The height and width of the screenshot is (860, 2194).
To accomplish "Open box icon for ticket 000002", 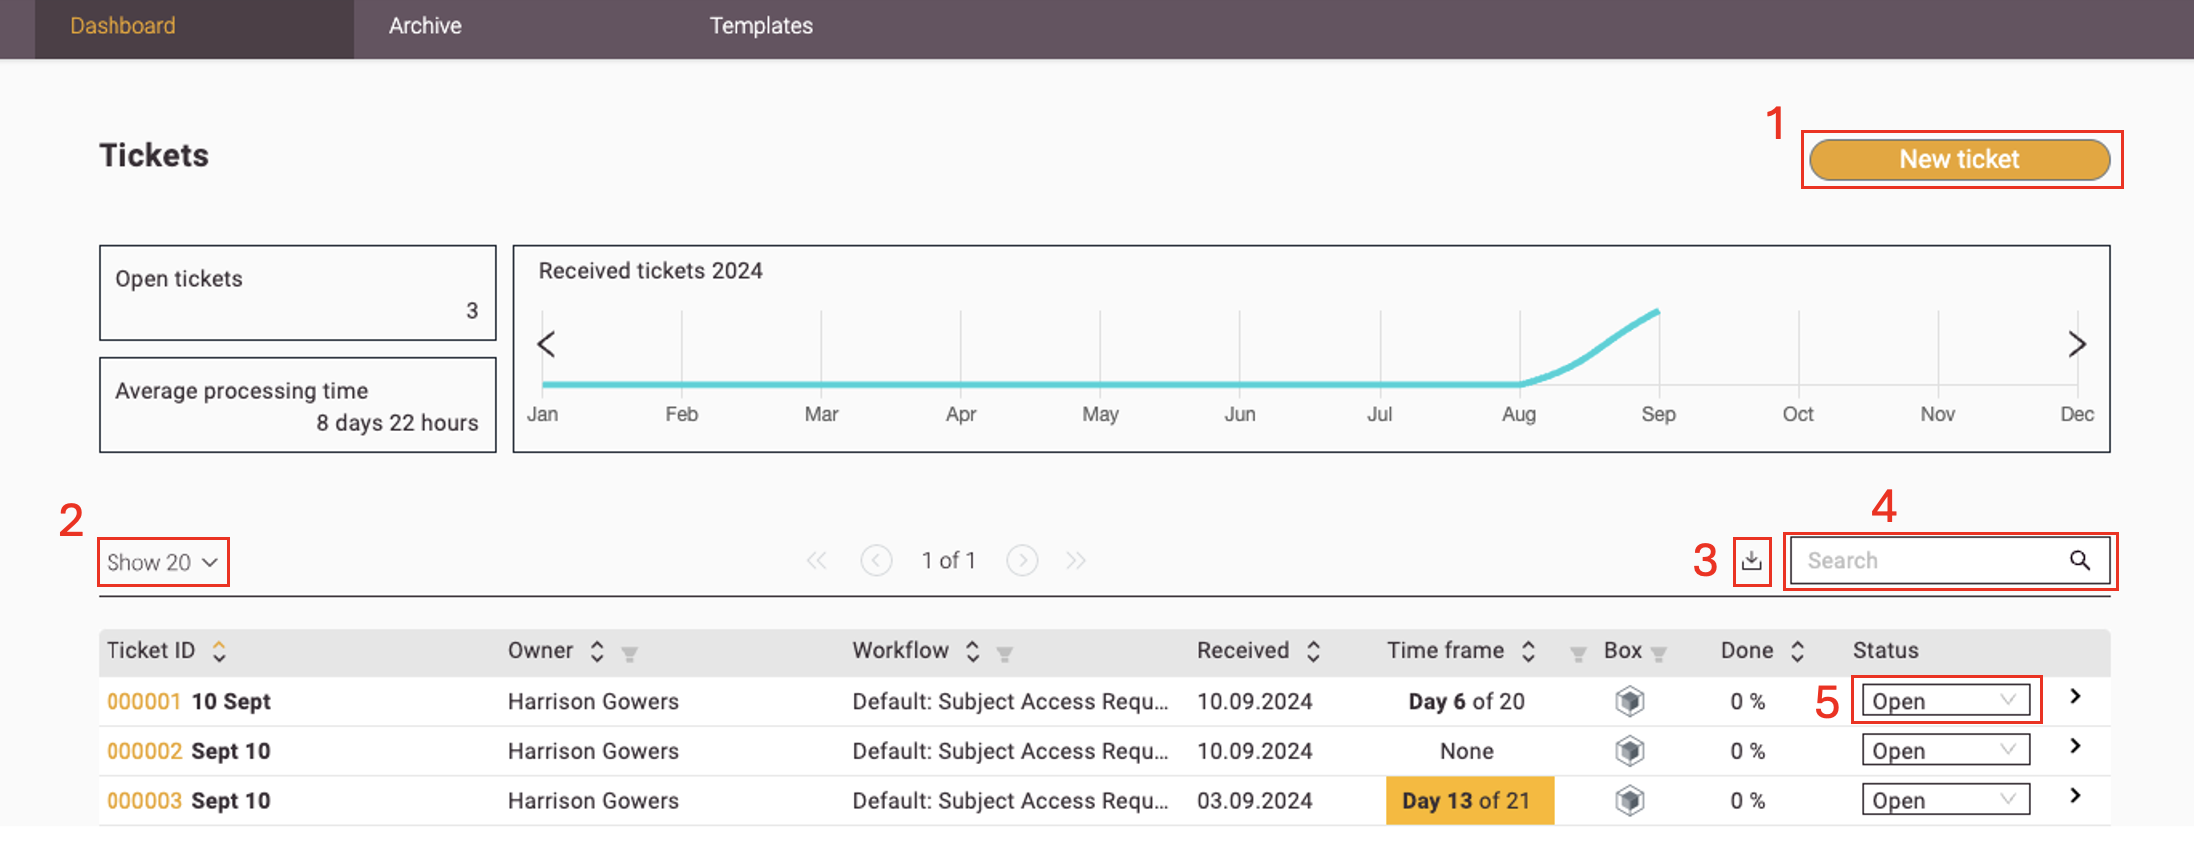I will coord(1630,751).
